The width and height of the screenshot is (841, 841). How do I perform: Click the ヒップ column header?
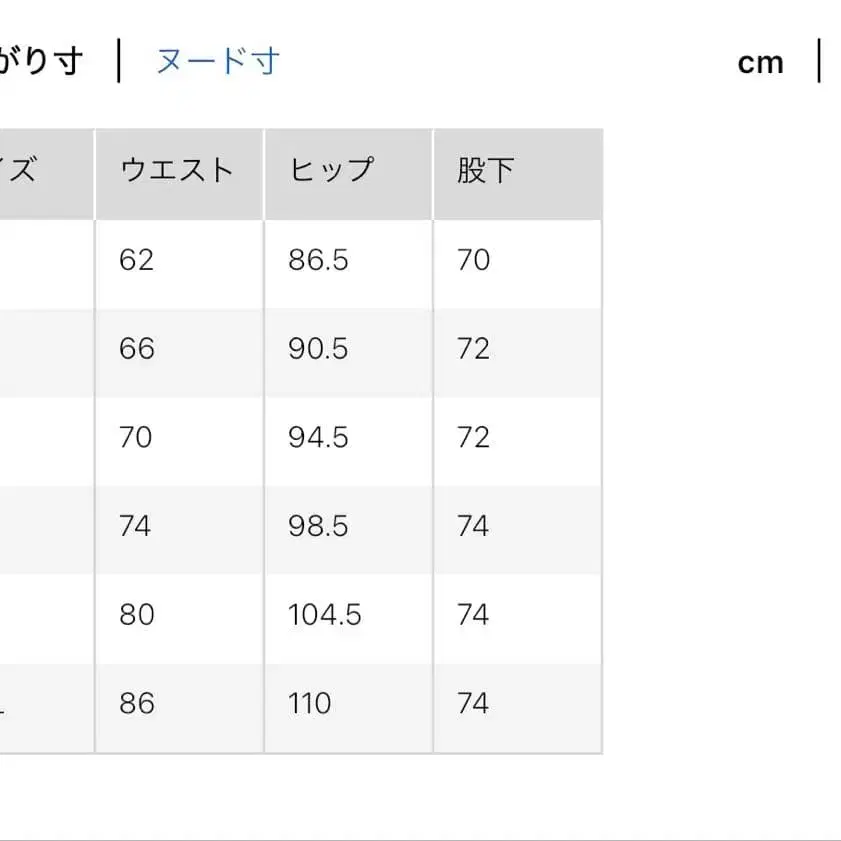(x=331, y=170)
